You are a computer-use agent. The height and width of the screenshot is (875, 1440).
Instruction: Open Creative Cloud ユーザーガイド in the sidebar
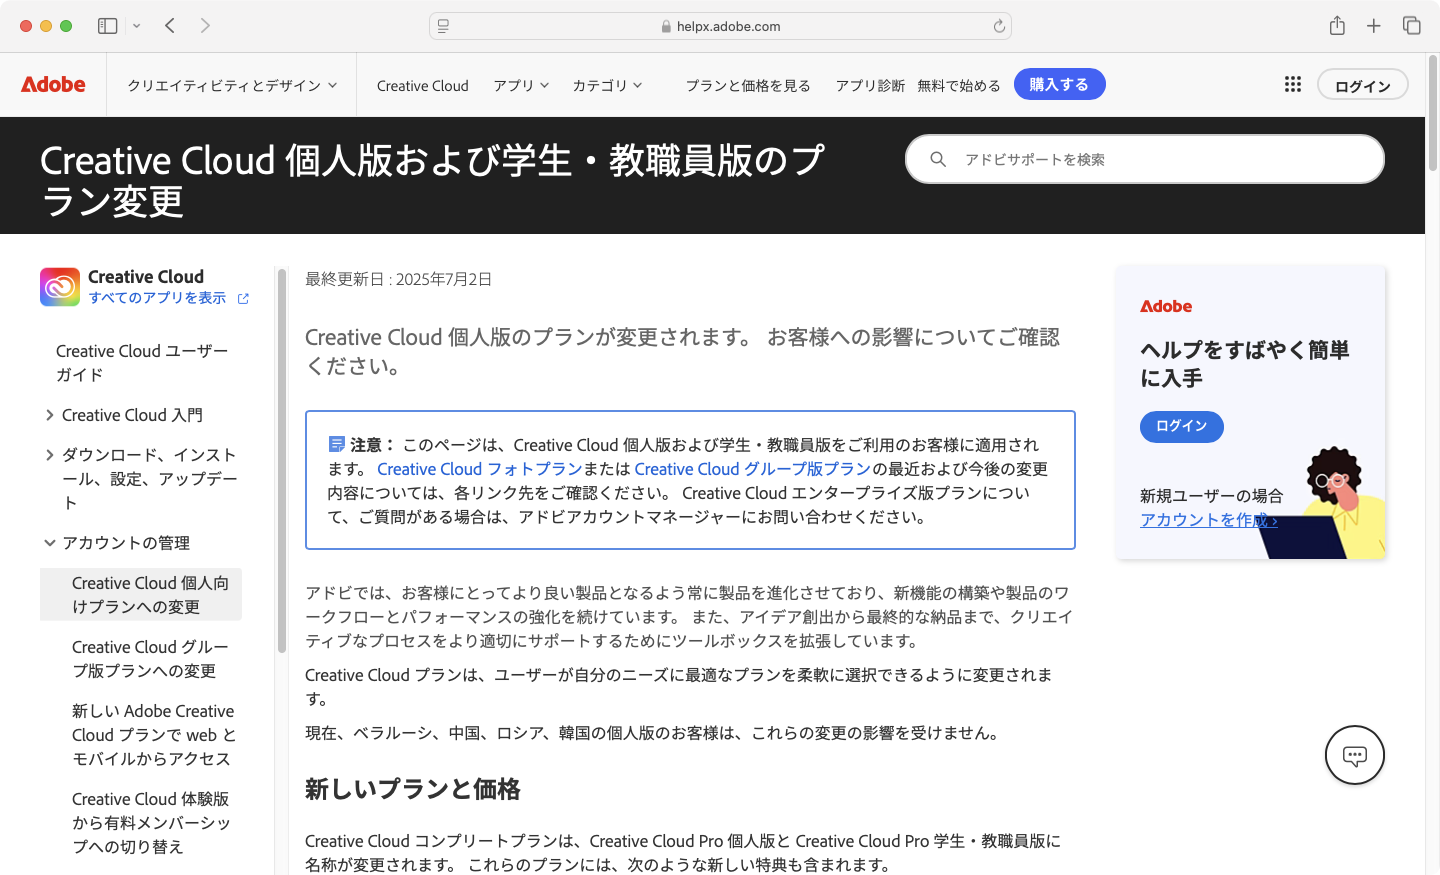(x=142, y=363)
